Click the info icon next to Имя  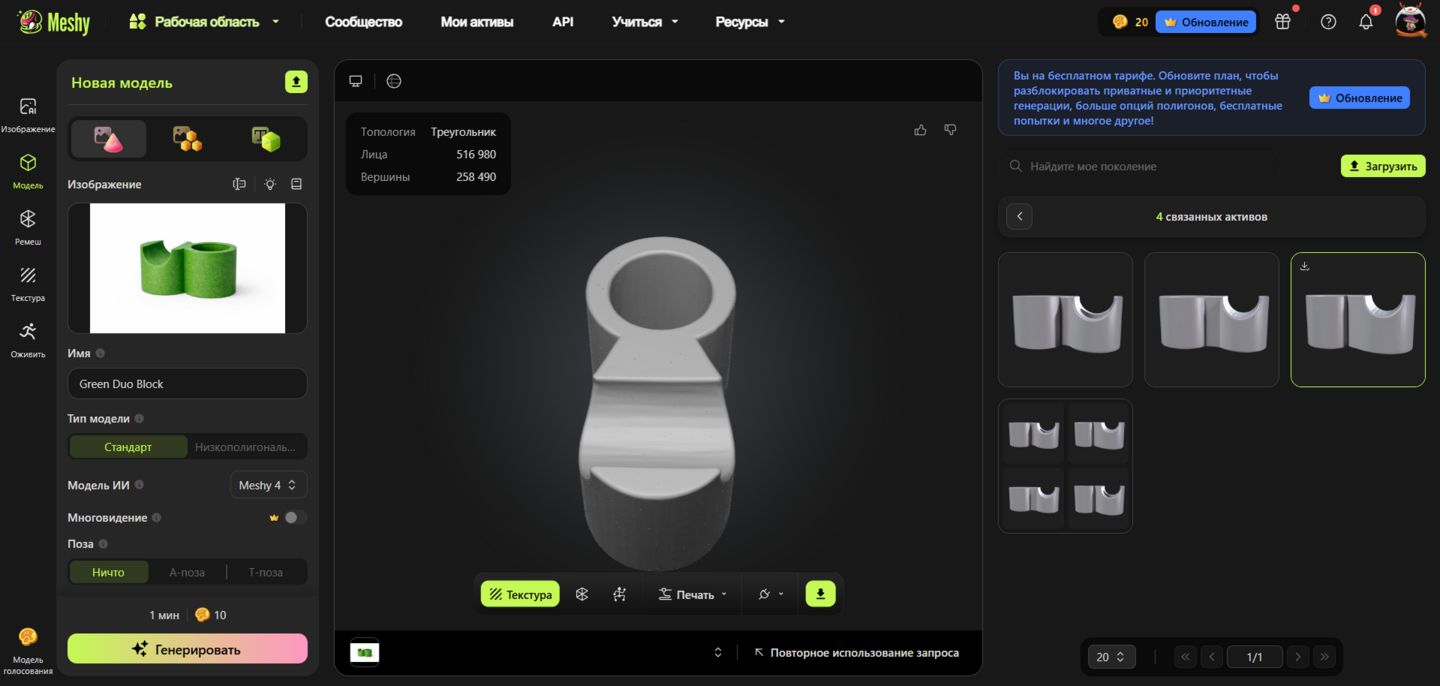point(100,353)
